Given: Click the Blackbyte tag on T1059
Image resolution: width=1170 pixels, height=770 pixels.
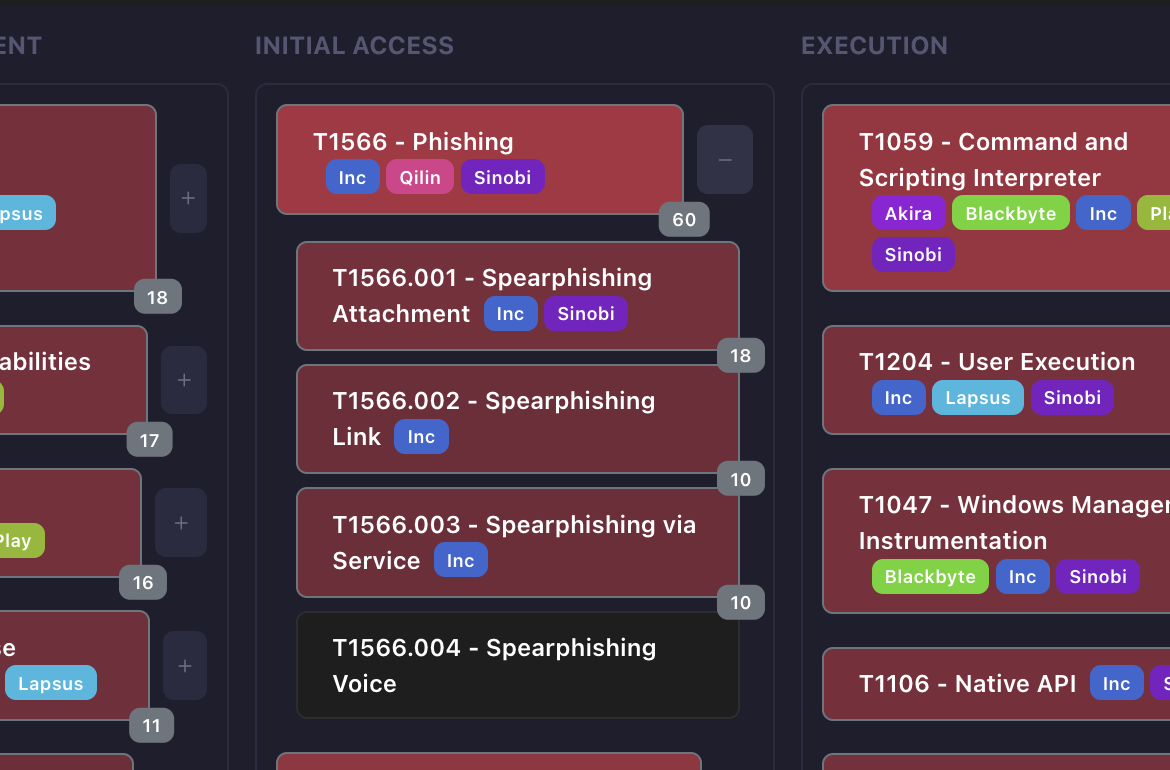Looking at the screenshot, I should (x=1010, y=213).
